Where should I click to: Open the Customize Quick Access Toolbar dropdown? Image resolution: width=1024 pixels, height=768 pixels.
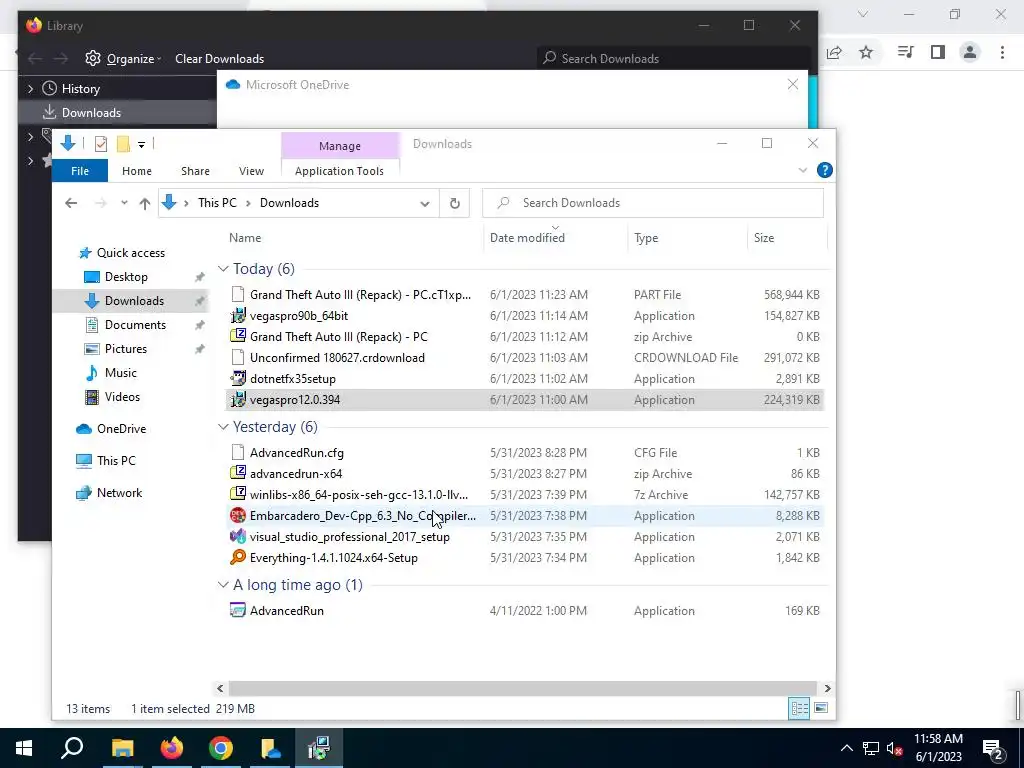click(141, 144)
